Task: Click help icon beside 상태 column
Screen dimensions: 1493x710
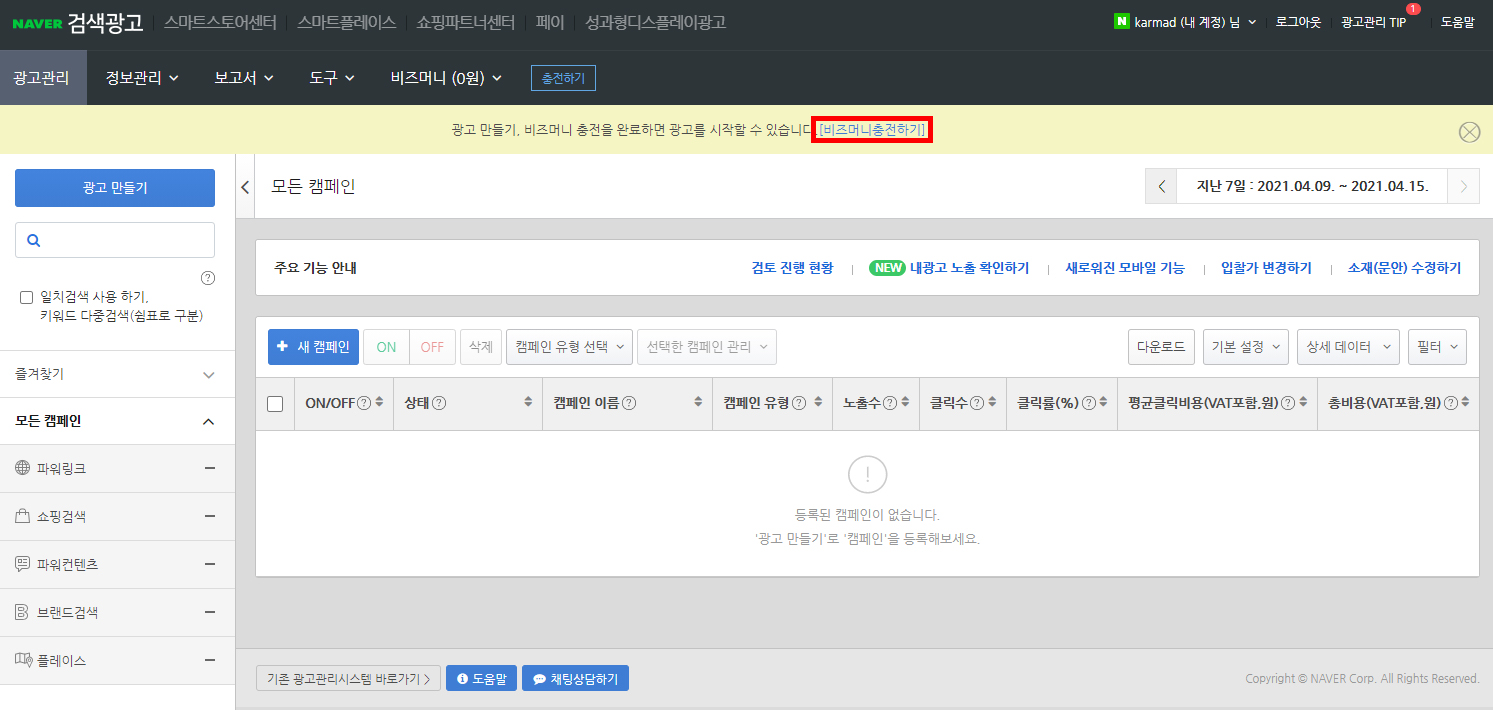Action: 439,403
